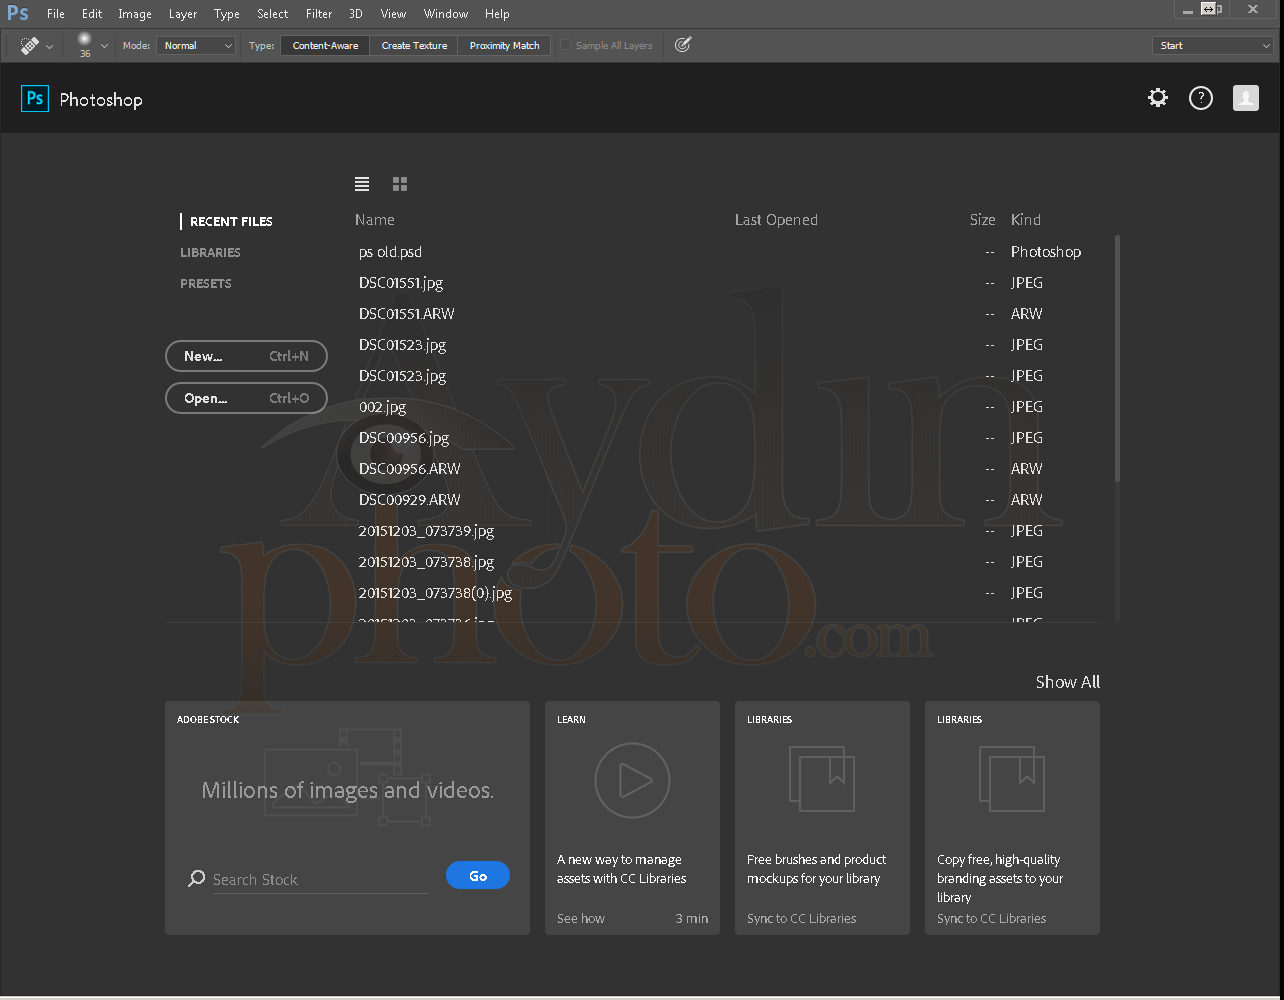Sort by Kind column header
The image size is (1284, 1000).
pyautogui.click(x=1026, y=220)
